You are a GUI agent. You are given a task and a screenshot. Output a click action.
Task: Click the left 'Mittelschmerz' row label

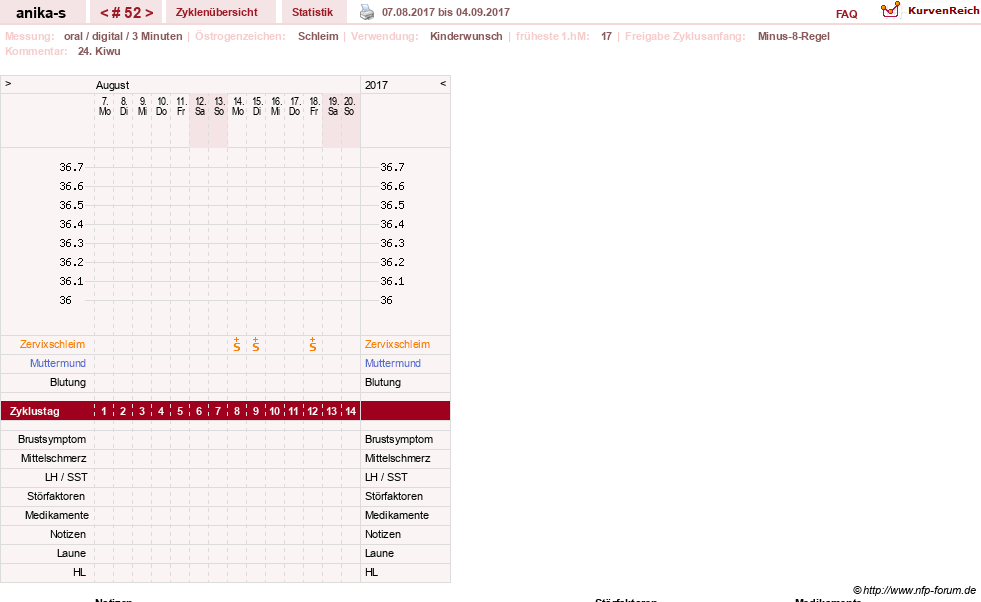click(x=54, y=458)
